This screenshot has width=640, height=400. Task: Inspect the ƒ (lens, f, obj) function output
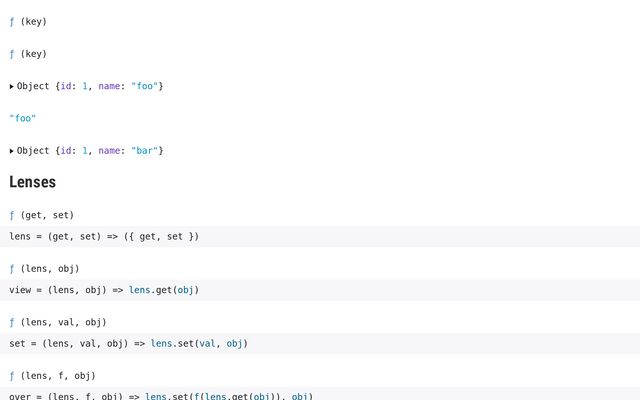click(52, 376)
